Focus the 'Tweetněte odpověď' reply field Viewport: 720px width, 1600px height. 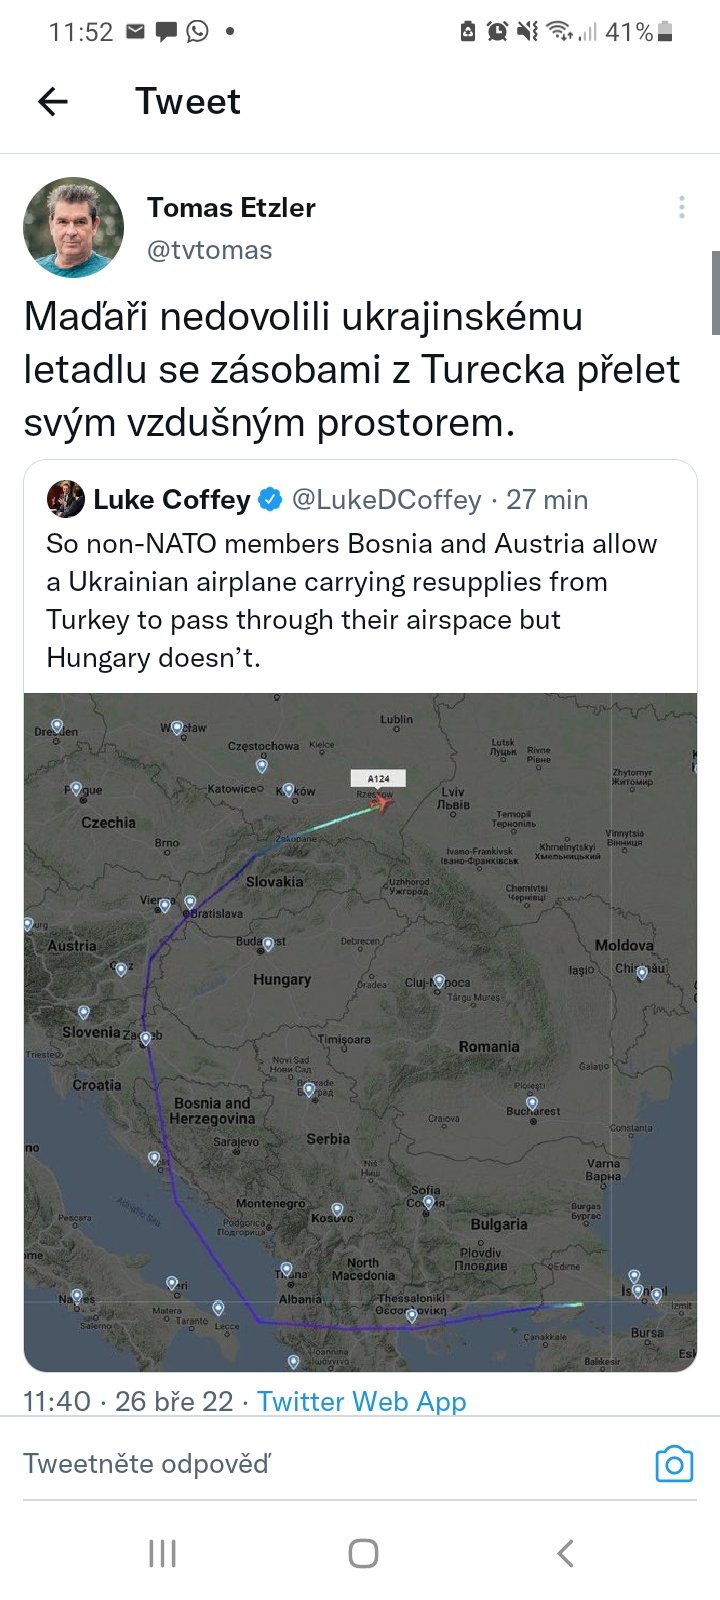300,1464
